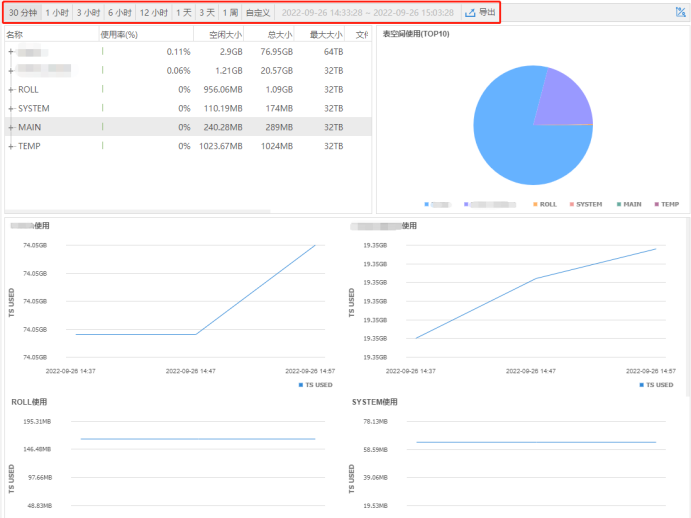Screen dimensions: 691x518
Task: Select the 1 周 time range
Action: (230, 13)
